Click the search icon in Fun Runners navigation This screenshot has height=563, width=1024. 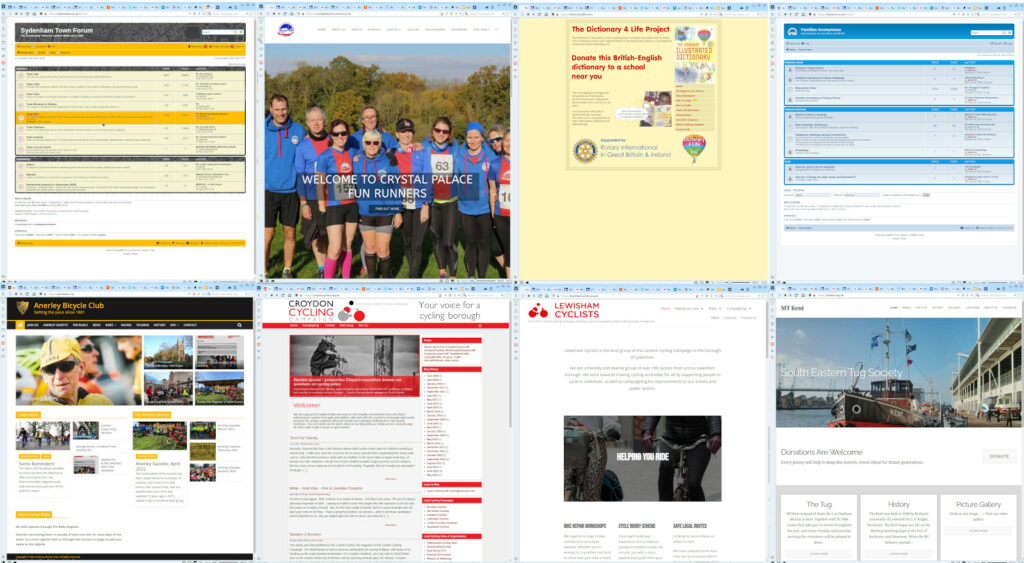496,29
